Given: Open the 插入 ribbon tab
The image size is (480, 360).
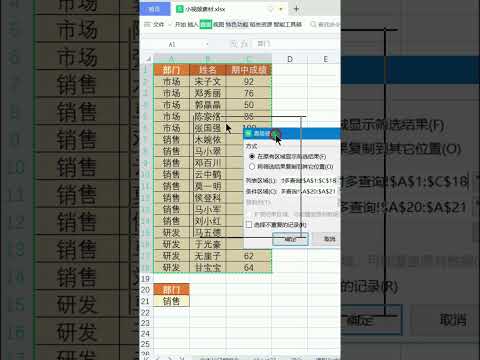Looking at the screenshot, I should point(193,24).
